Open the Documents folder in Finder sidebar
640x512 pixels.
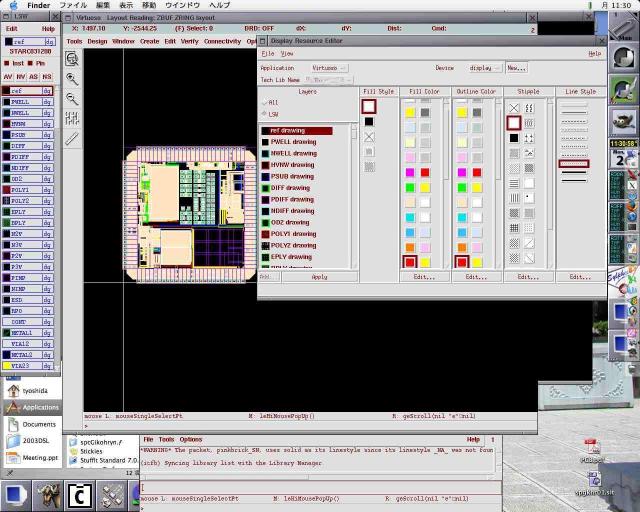pos(32,424)
